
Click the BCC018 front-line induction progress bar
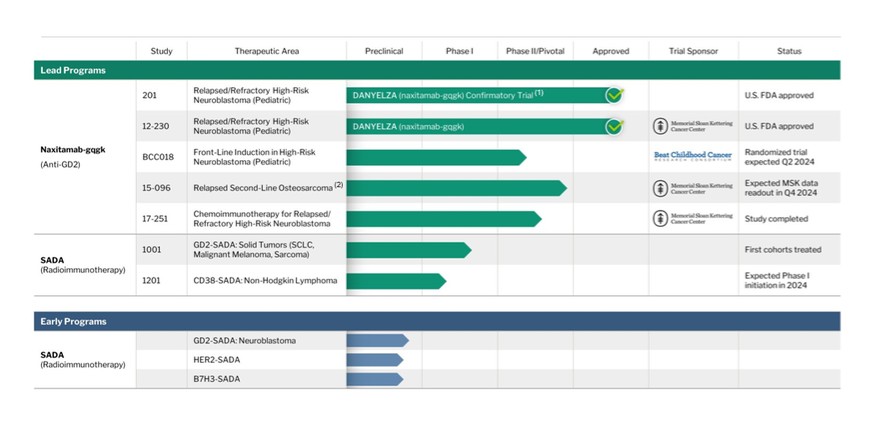[435, 157]
